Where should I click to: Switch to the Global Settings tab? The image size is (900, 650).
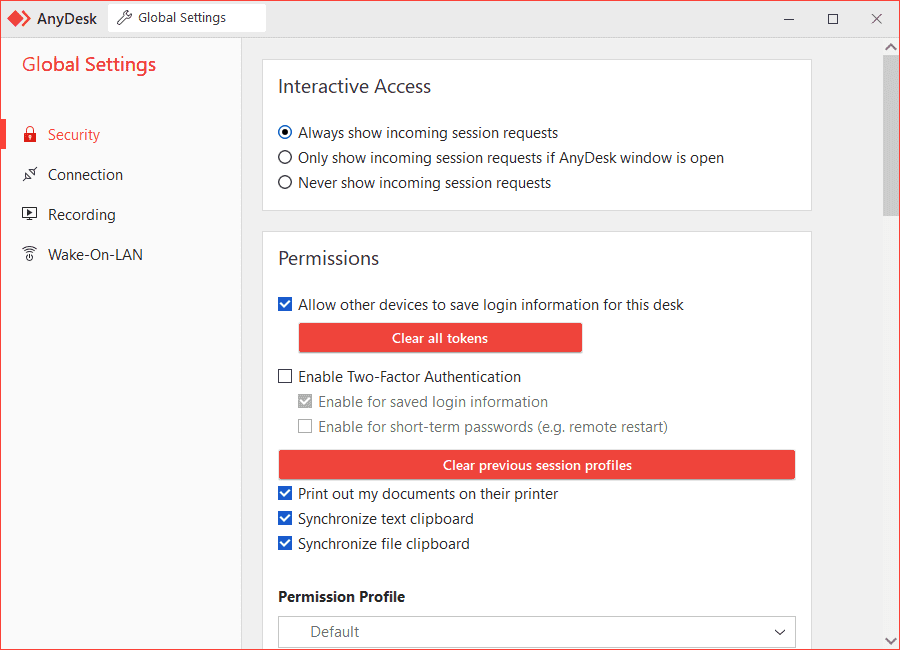click(x=187, y=18)
